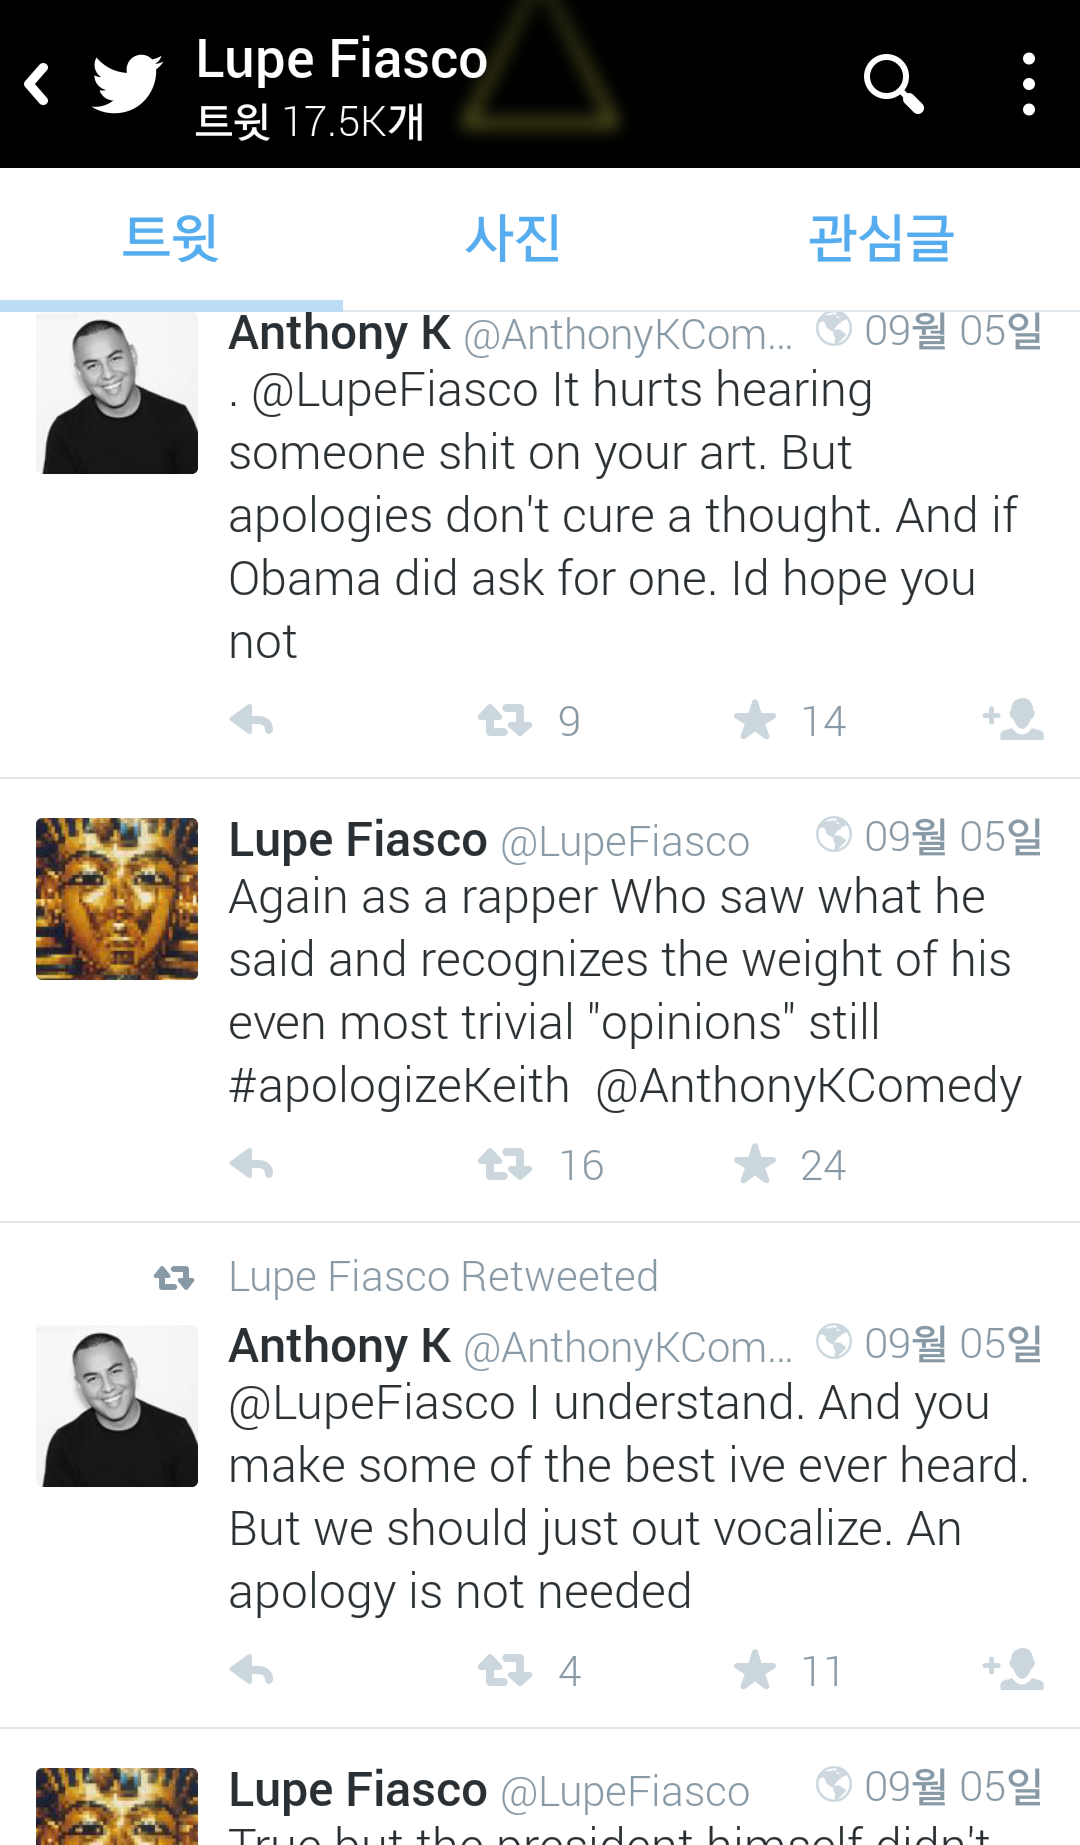Viewport: 1080px width, 1845px height.
Task: Tap the back arrow in header
Action: 38,84
